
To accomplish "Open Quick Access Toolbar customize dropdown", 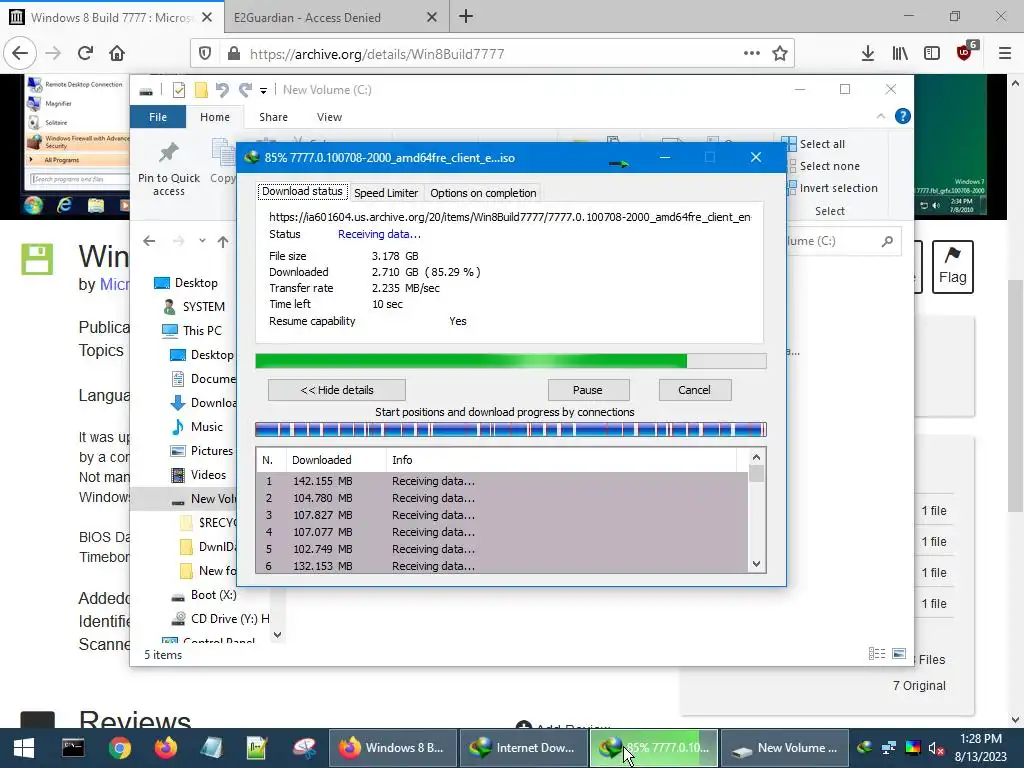I will click(263, 90).
